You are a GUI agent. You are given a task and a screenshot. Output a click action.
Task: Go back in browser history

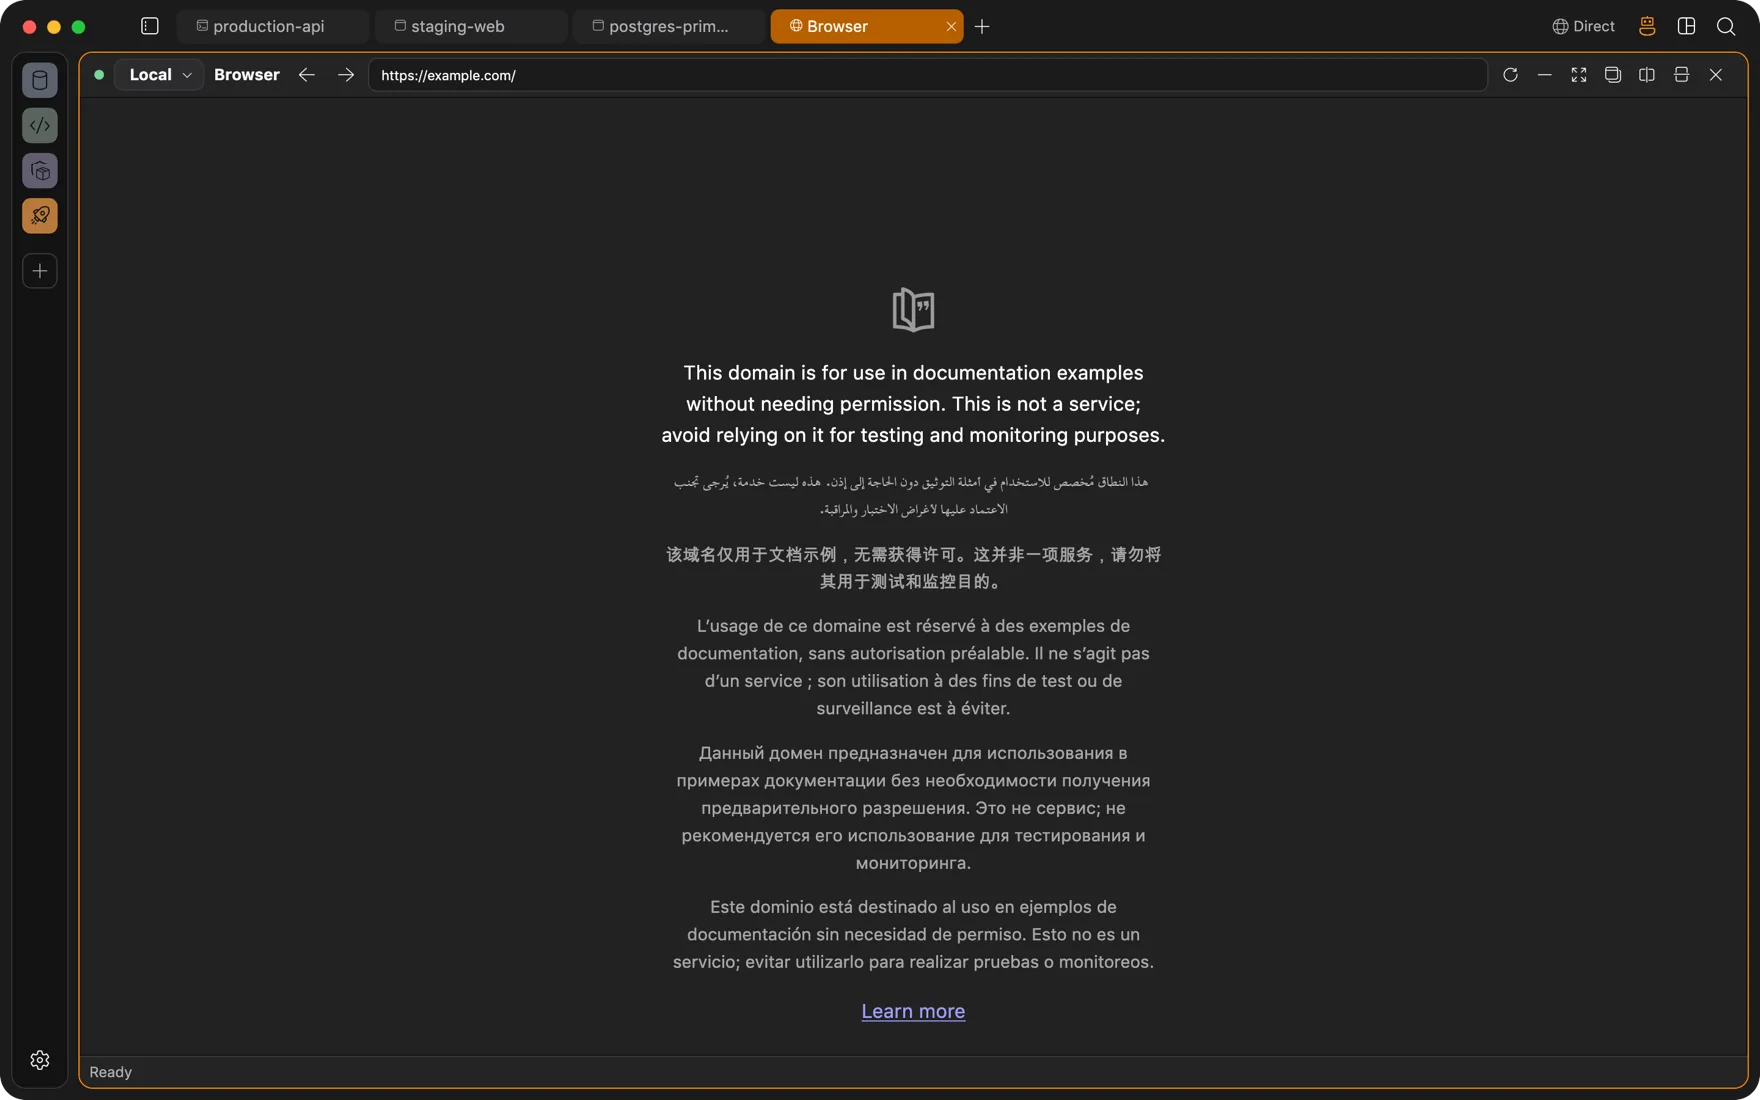click(x=307, y=75)
